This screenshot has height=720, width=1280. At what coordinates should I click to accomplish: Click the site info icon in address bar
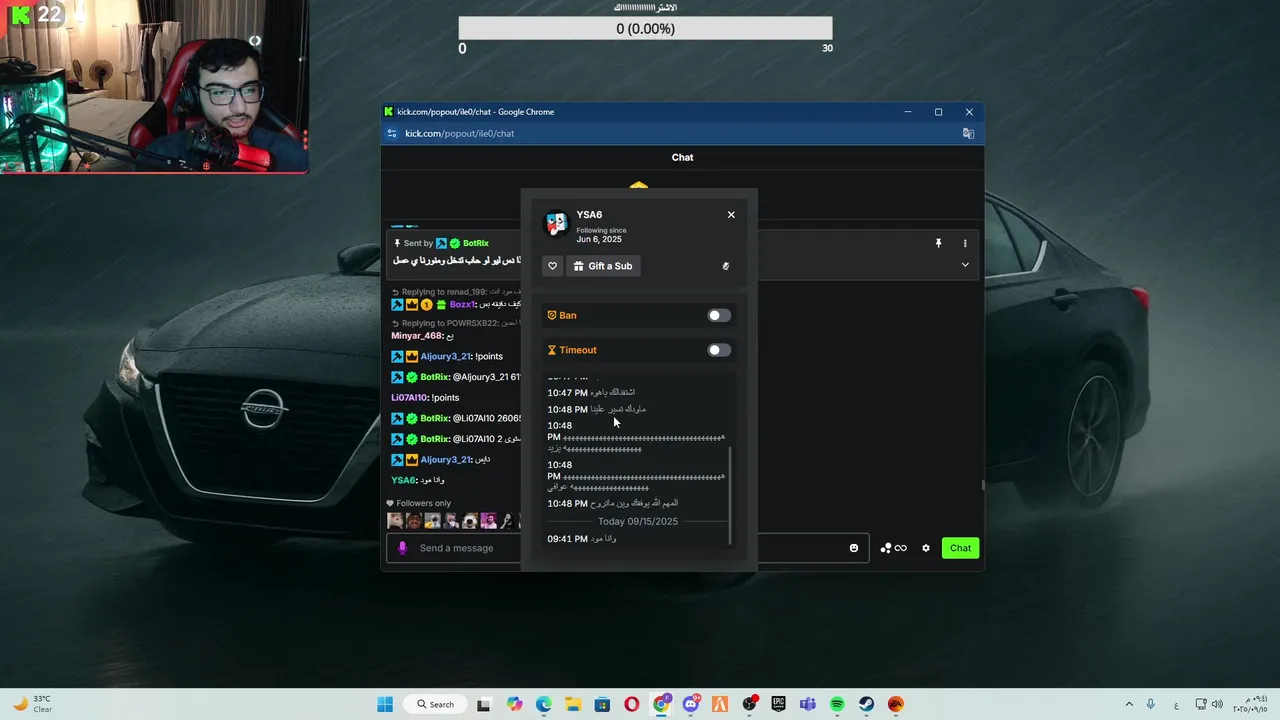392,133
